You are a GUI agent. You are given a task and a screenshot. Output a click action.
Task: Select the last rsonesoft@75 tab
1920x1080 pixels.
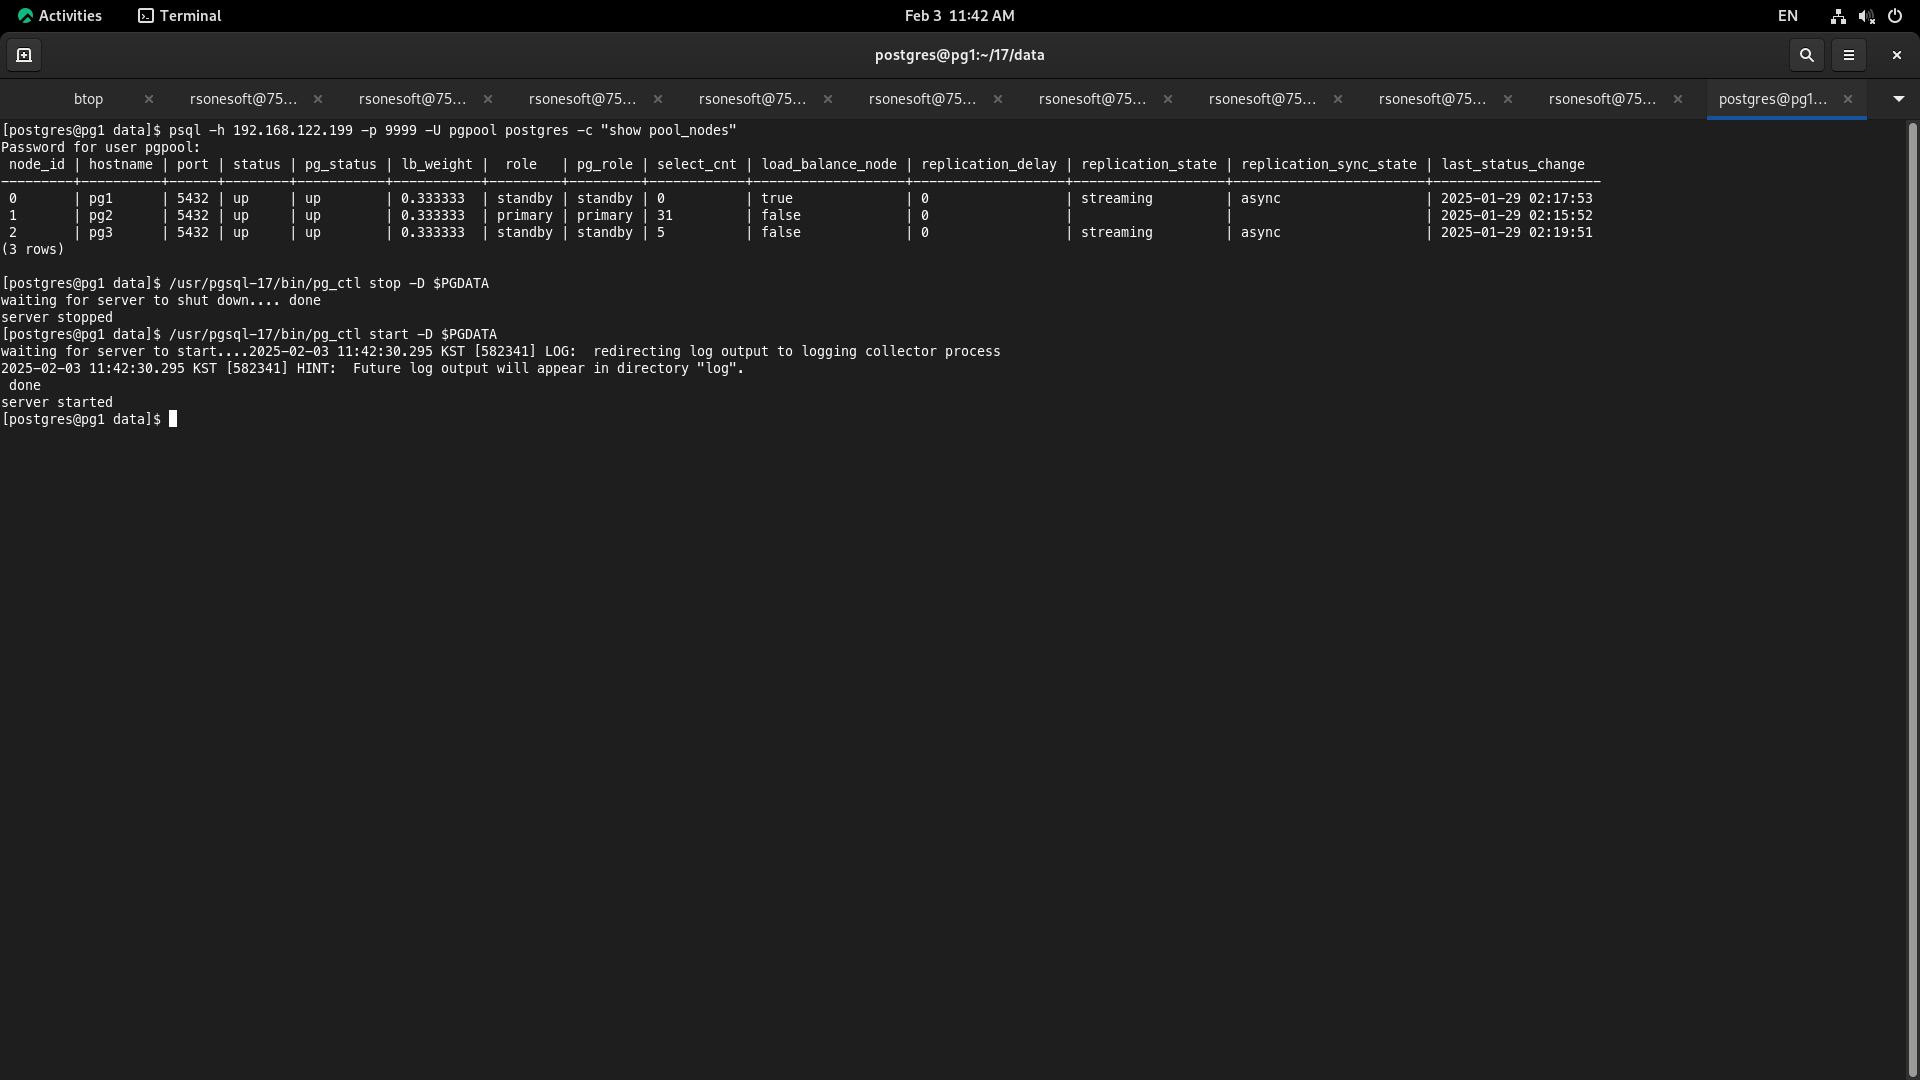coord(1602,99)
